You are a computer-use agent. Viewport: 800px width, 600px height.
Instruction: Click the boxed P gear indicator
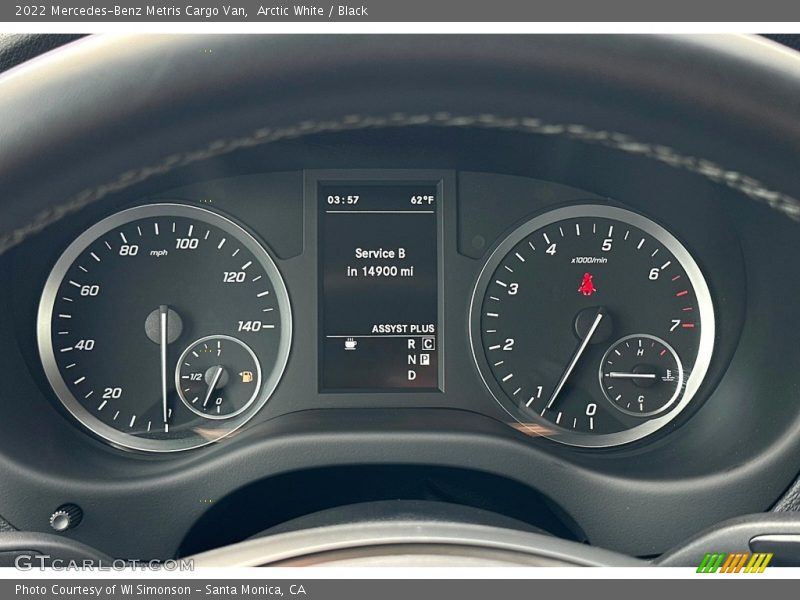pyautogui.click(x=424, y=360)
